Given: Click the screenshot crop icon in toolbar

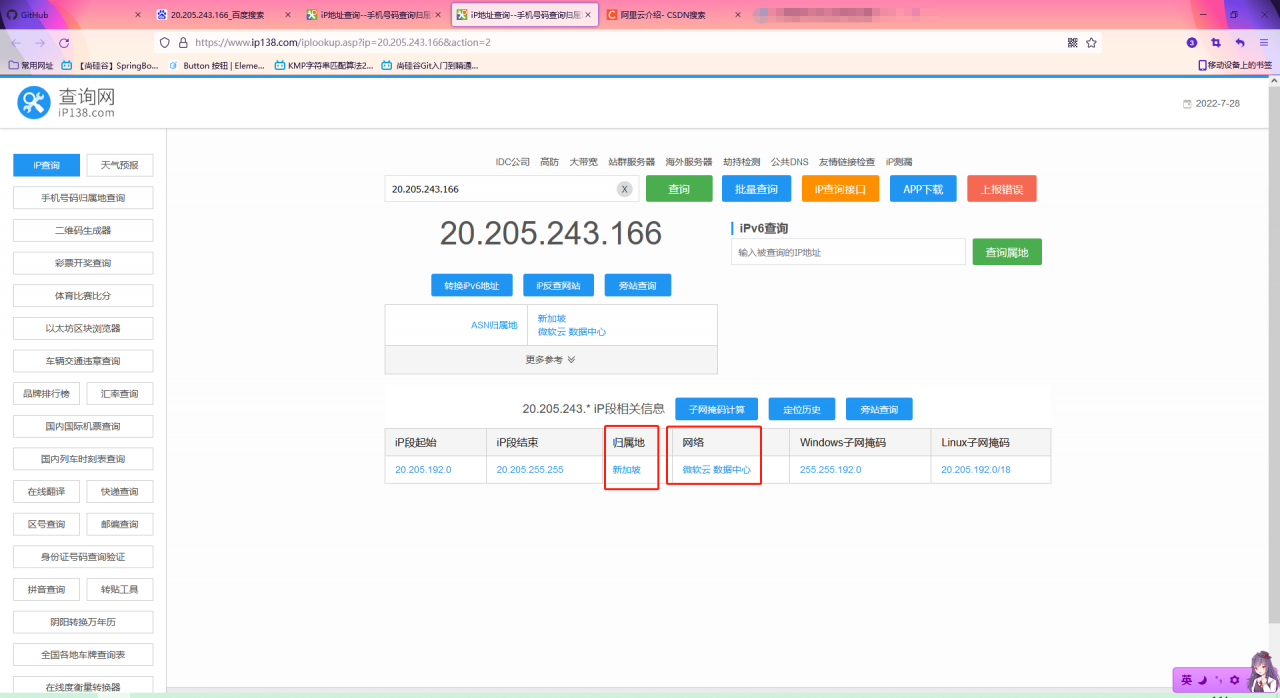Looking at the screenshot, I should 1216,43.
